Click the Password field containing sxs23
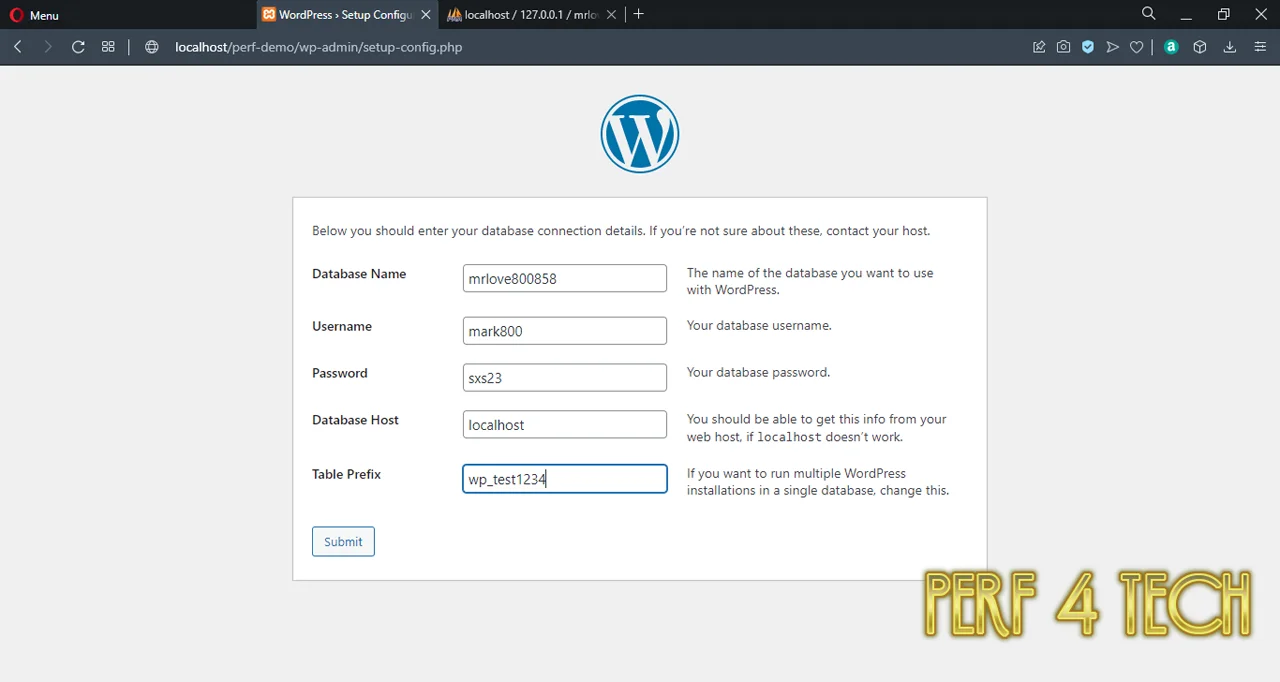This screenshot has height=682, width=1280. coord(565,377)
